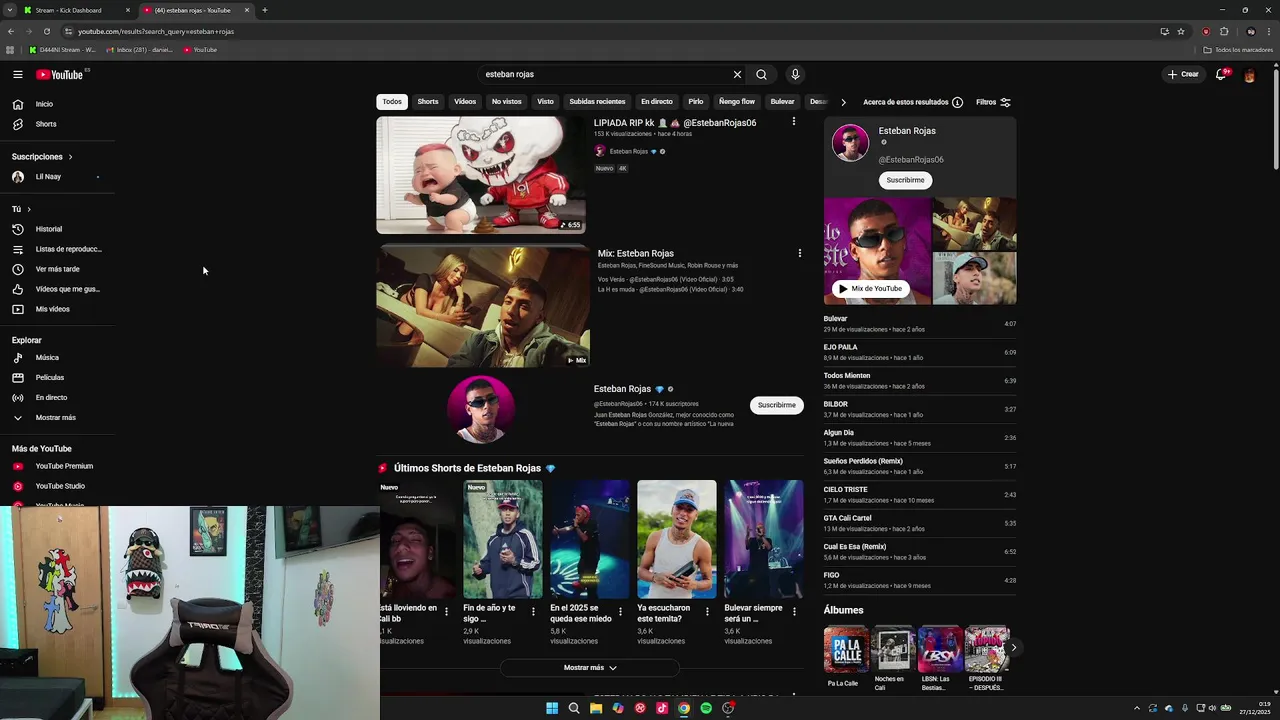Image resolution: width=1280 pixels, height=720 pixels.
Task: Bookmark this page with the star
Action: coord(1181,31)
